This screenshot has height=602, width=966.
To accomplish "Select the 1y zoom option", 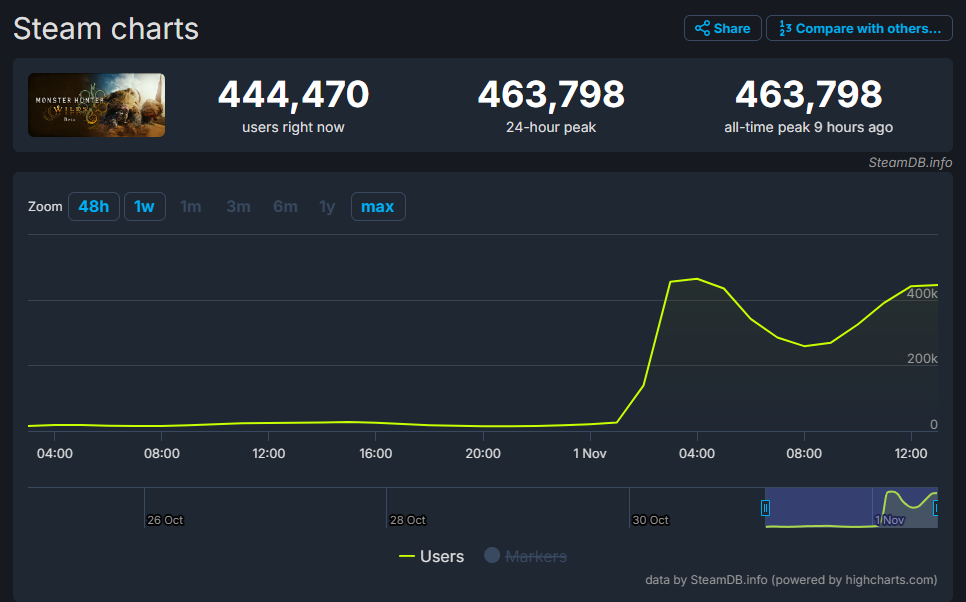I will click(327, 206).
